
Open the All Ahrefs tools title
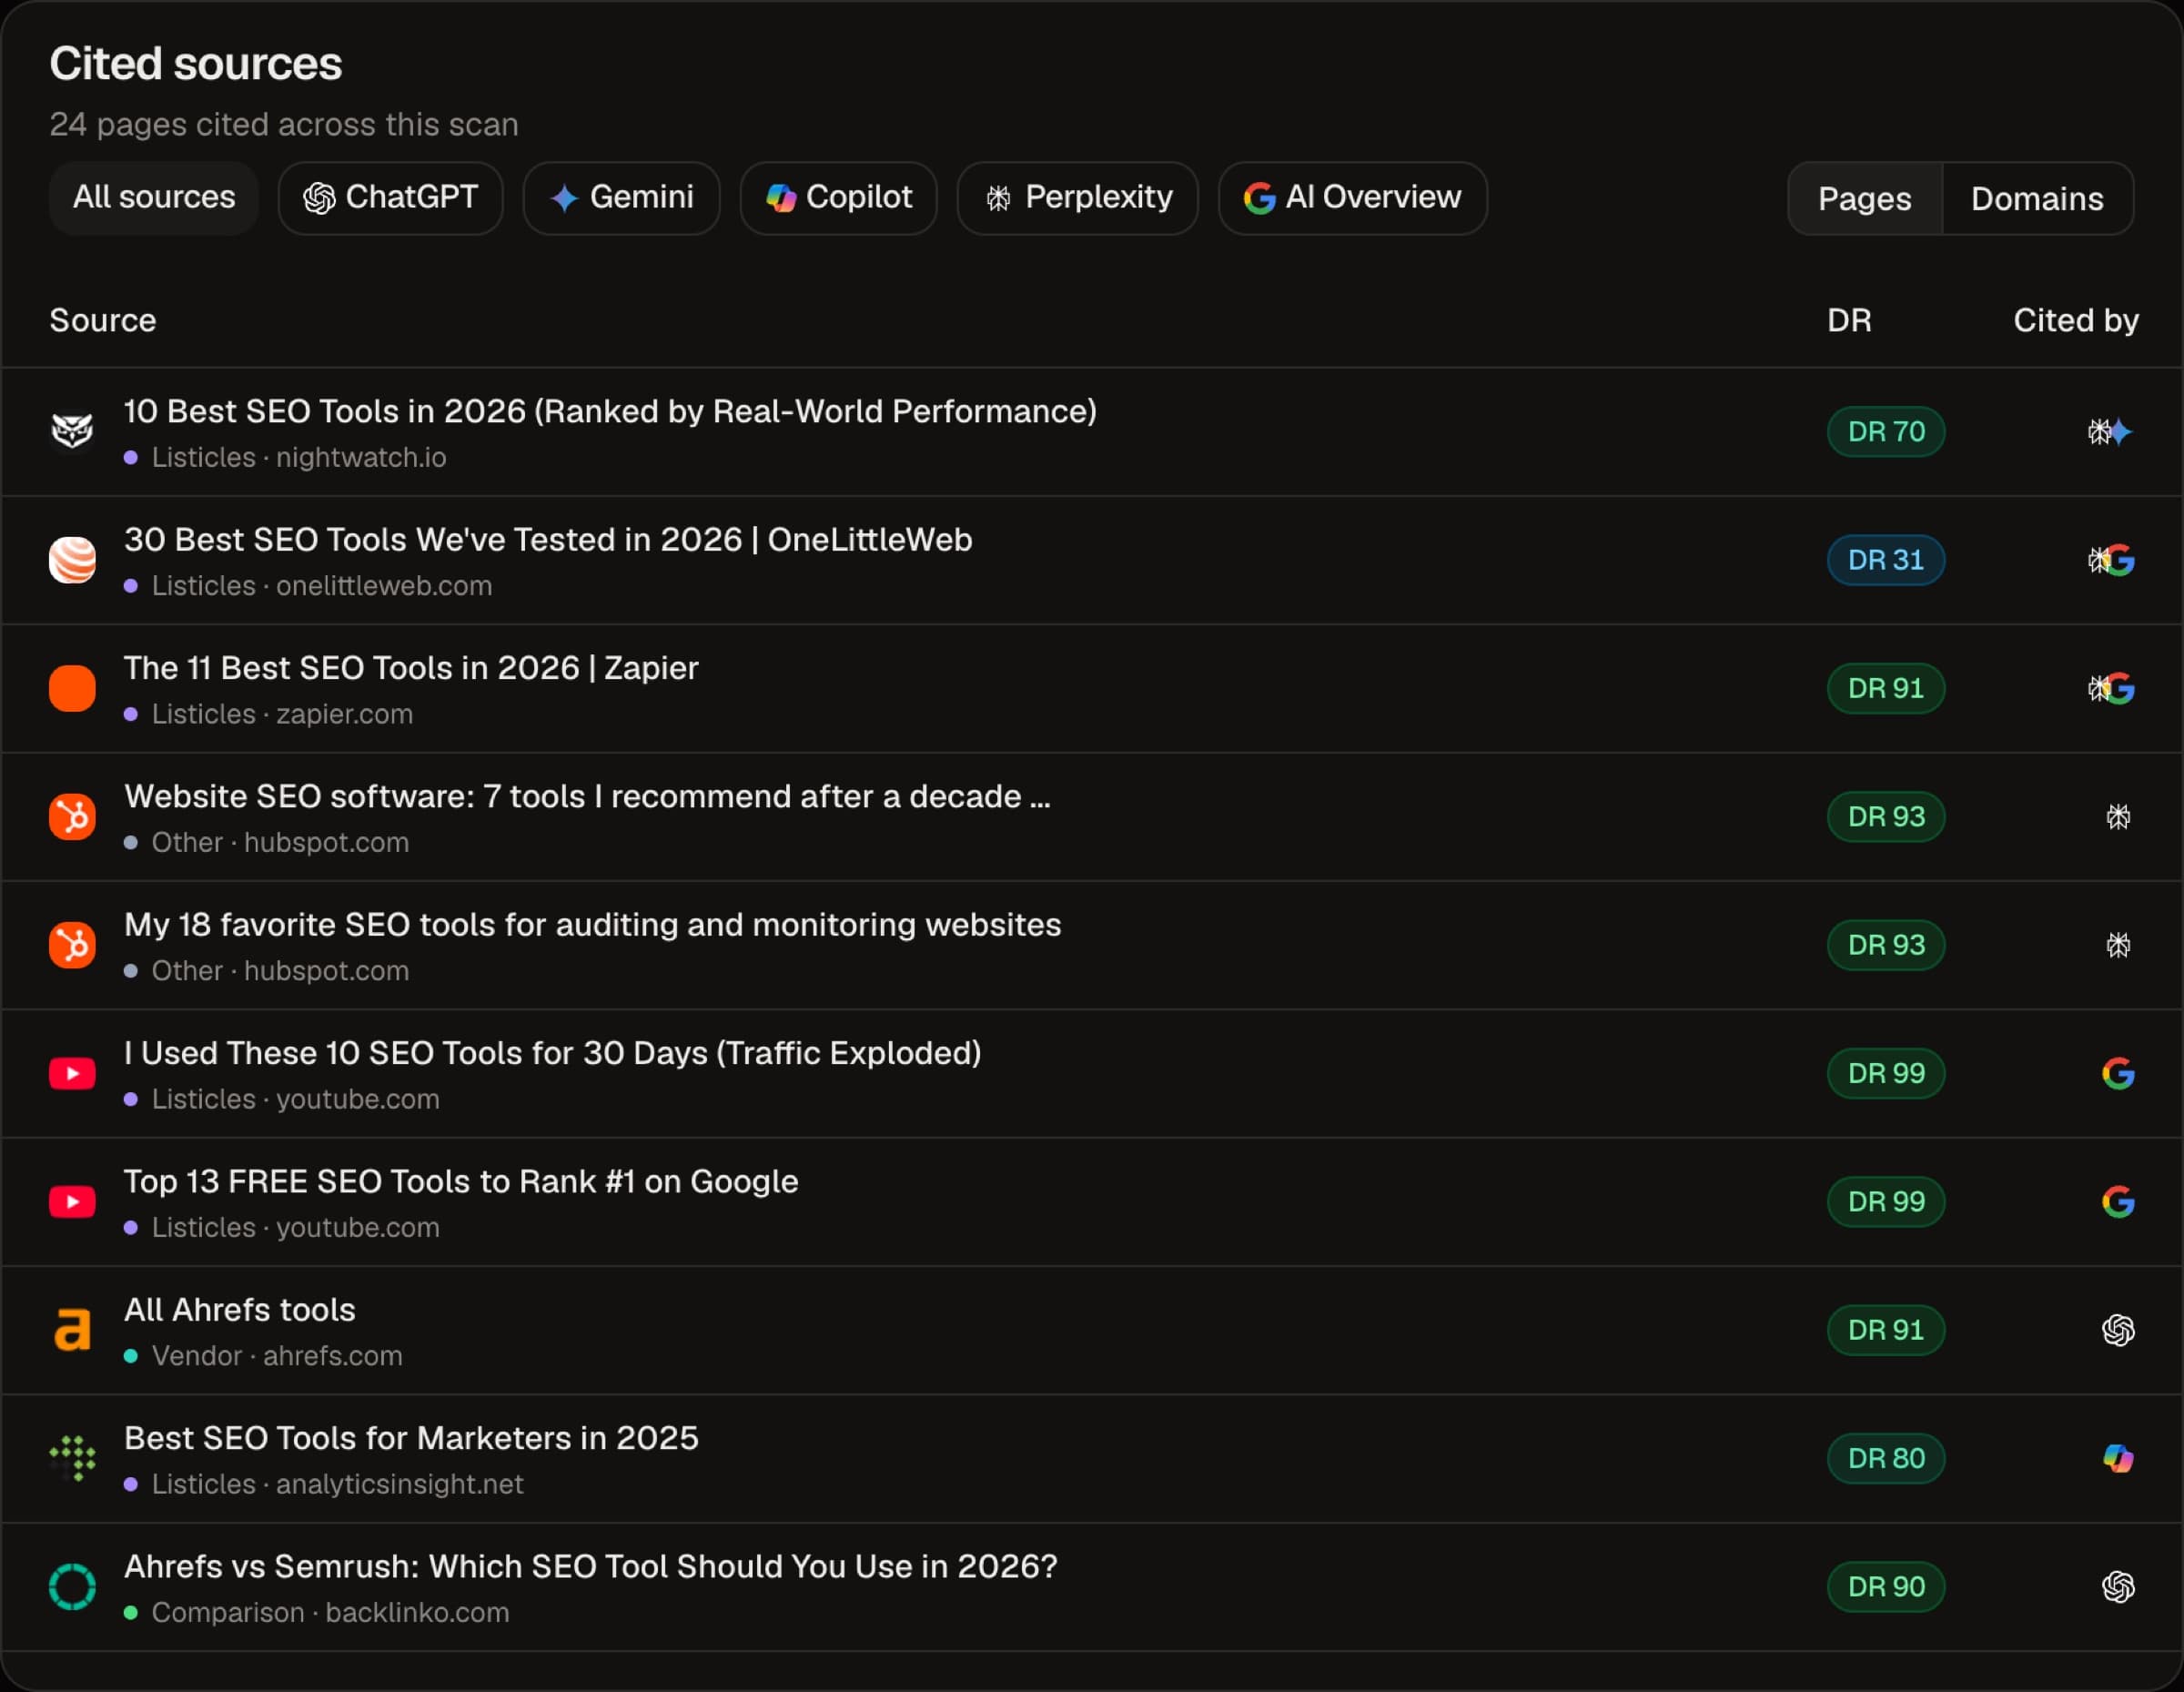[x=239, y=1310]
